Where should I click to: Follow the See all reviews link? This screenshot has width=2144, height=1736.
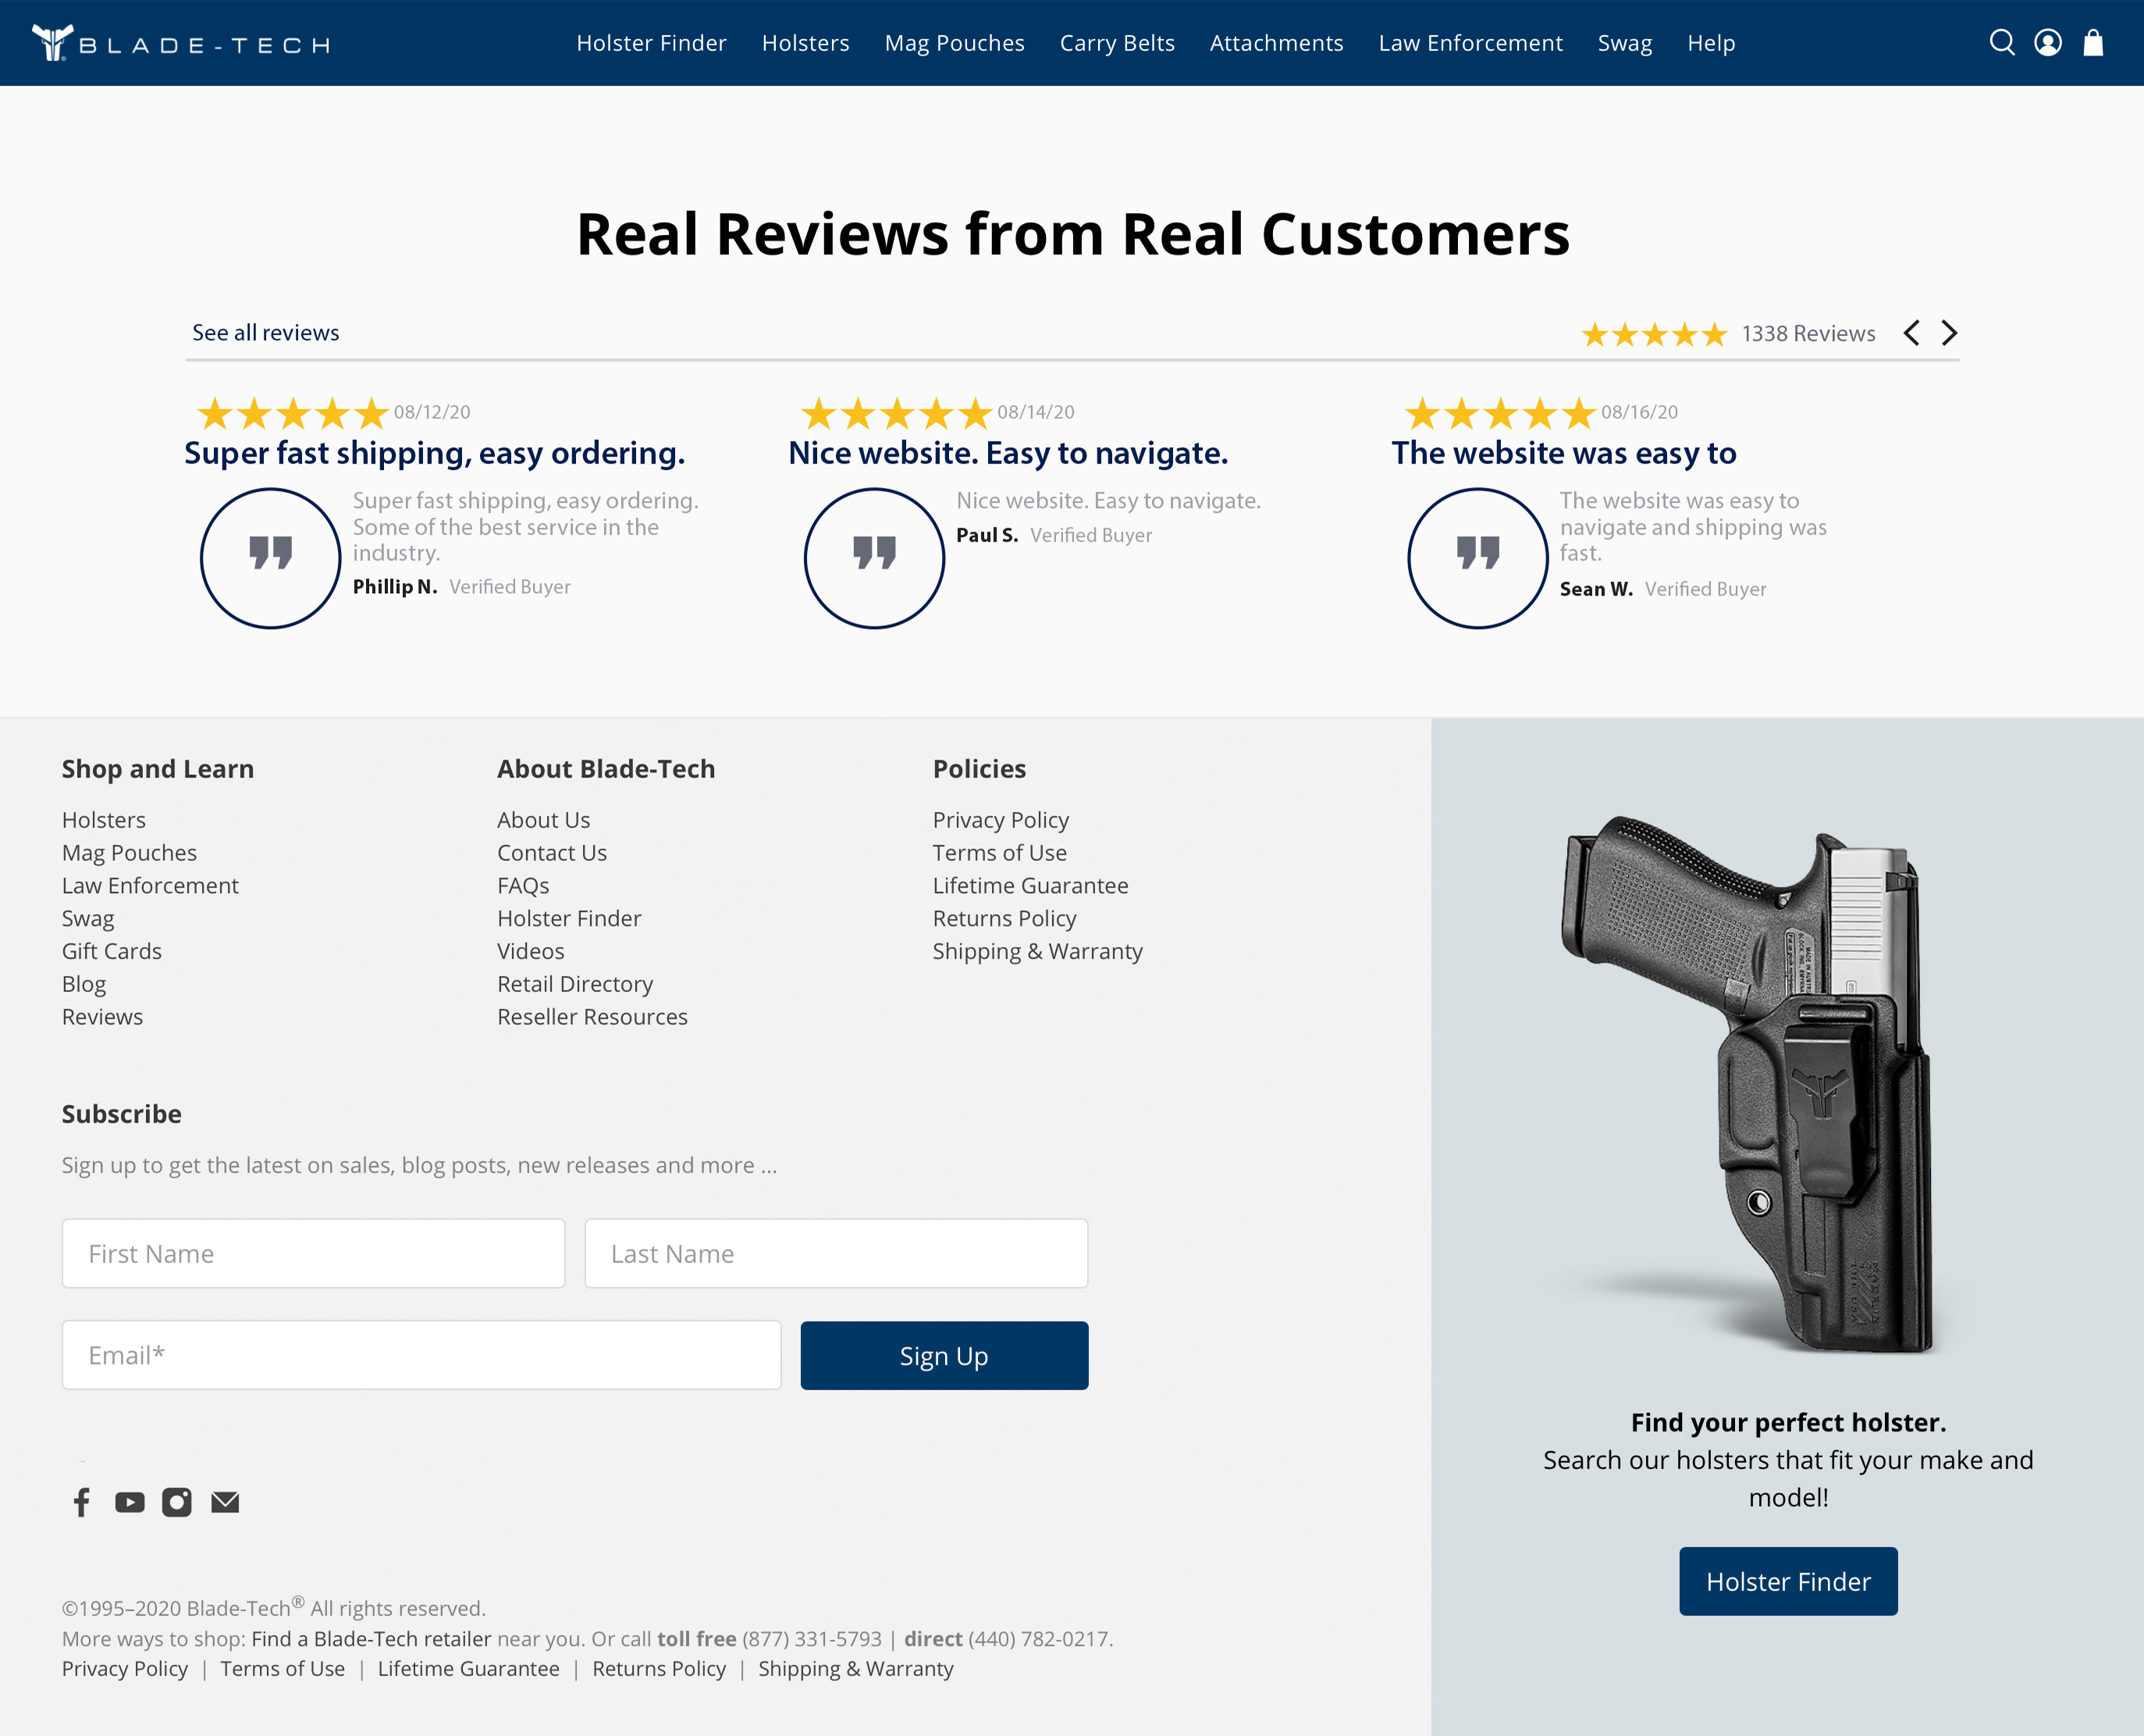click(265, 333)
